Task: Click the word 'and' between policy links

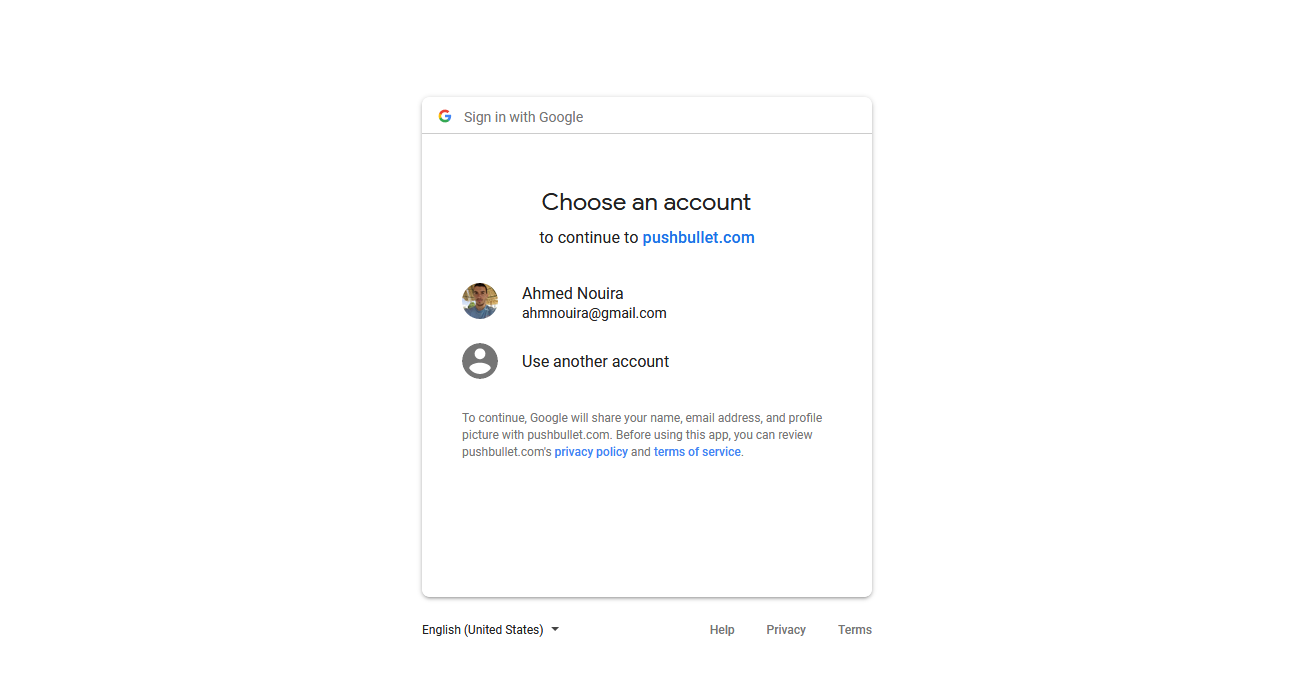Action: tap(641, 452)
